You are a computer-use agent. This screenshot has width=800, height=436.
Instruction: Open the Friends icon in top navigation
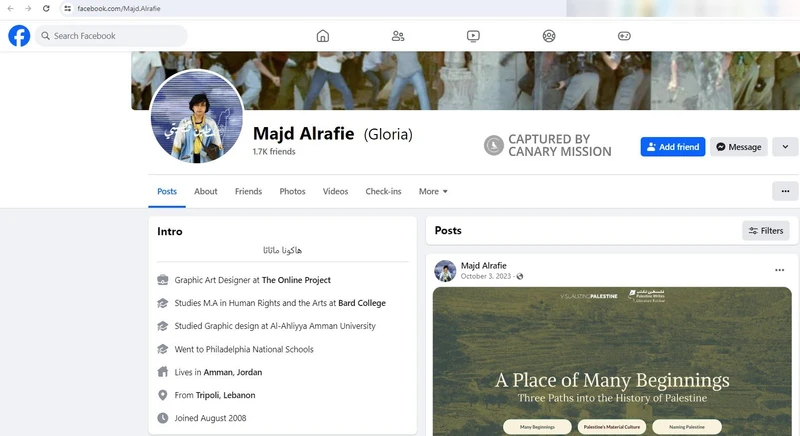coord(398,36)
